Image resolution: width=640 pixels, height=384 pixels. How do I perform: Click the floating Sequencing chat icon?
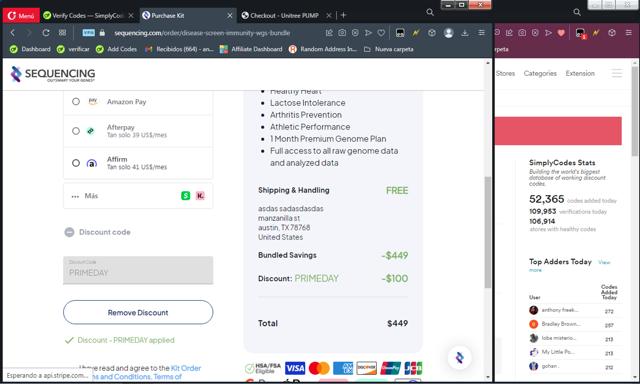[x=460, y=358]
